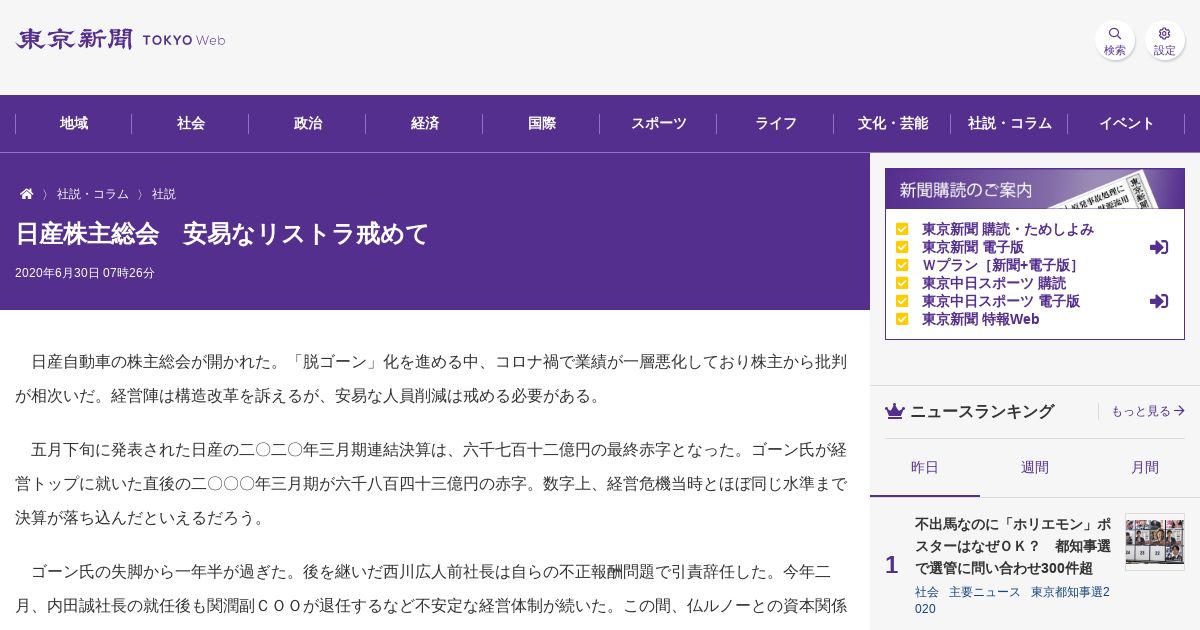Open the 政治 navigation menu

pos(308,124)
